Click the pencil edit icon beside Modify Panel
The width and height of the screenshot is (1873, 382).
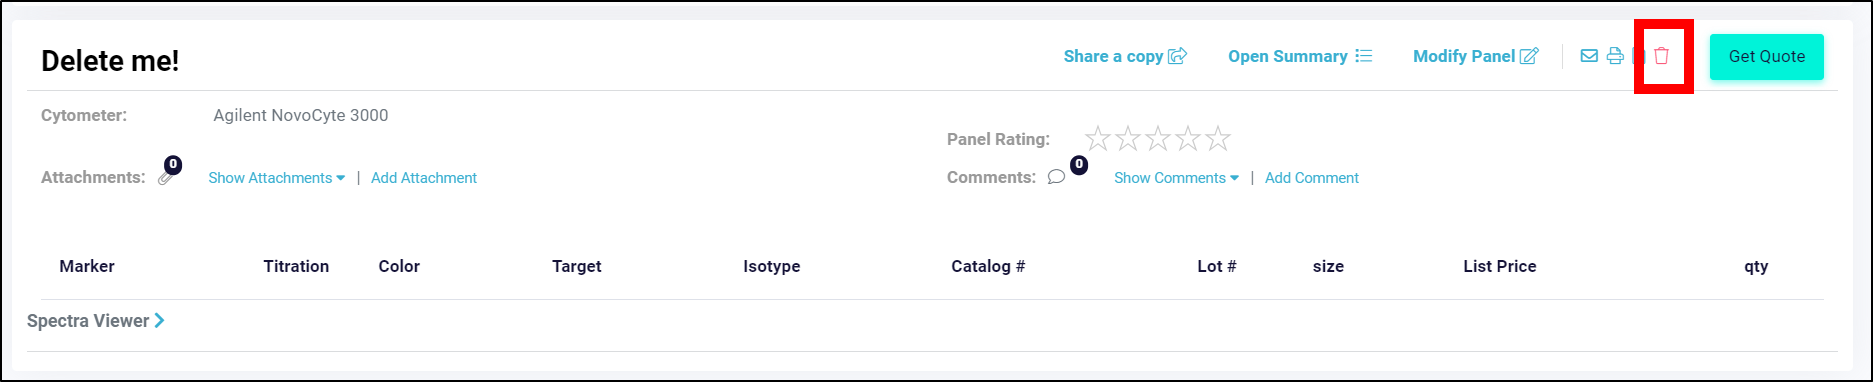1529,56
